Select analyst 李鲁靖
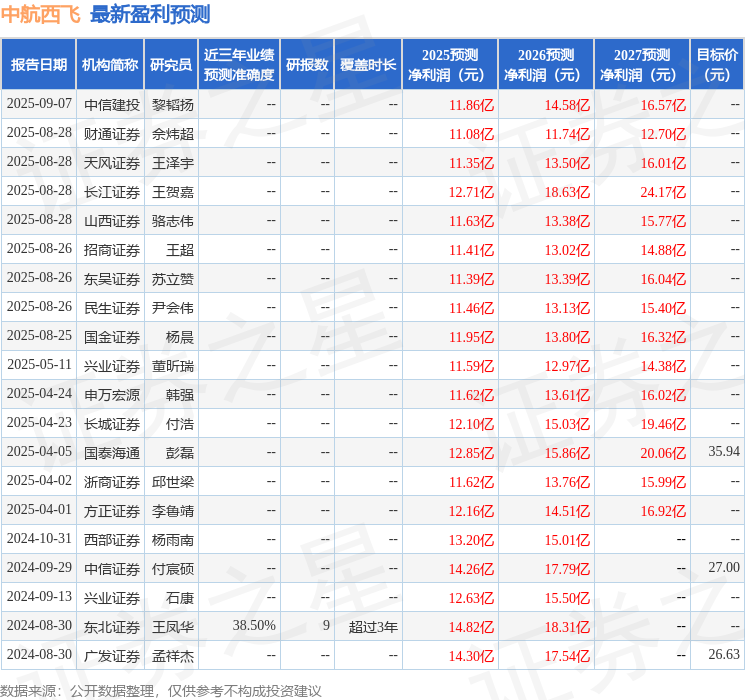The image size is (745, 700). (173, 511)
